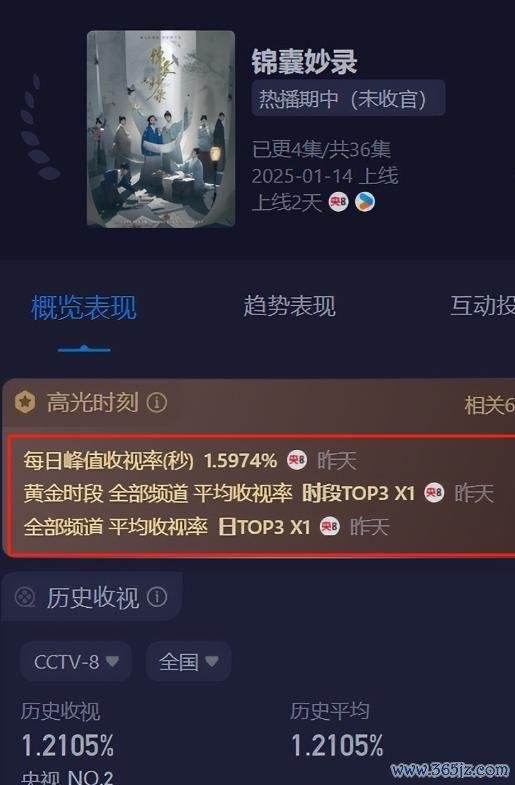Image resolution: width=515 pixels, height=785 pixels.
Task: Click the round icon before 历史收视
Action: pos(25,597)
